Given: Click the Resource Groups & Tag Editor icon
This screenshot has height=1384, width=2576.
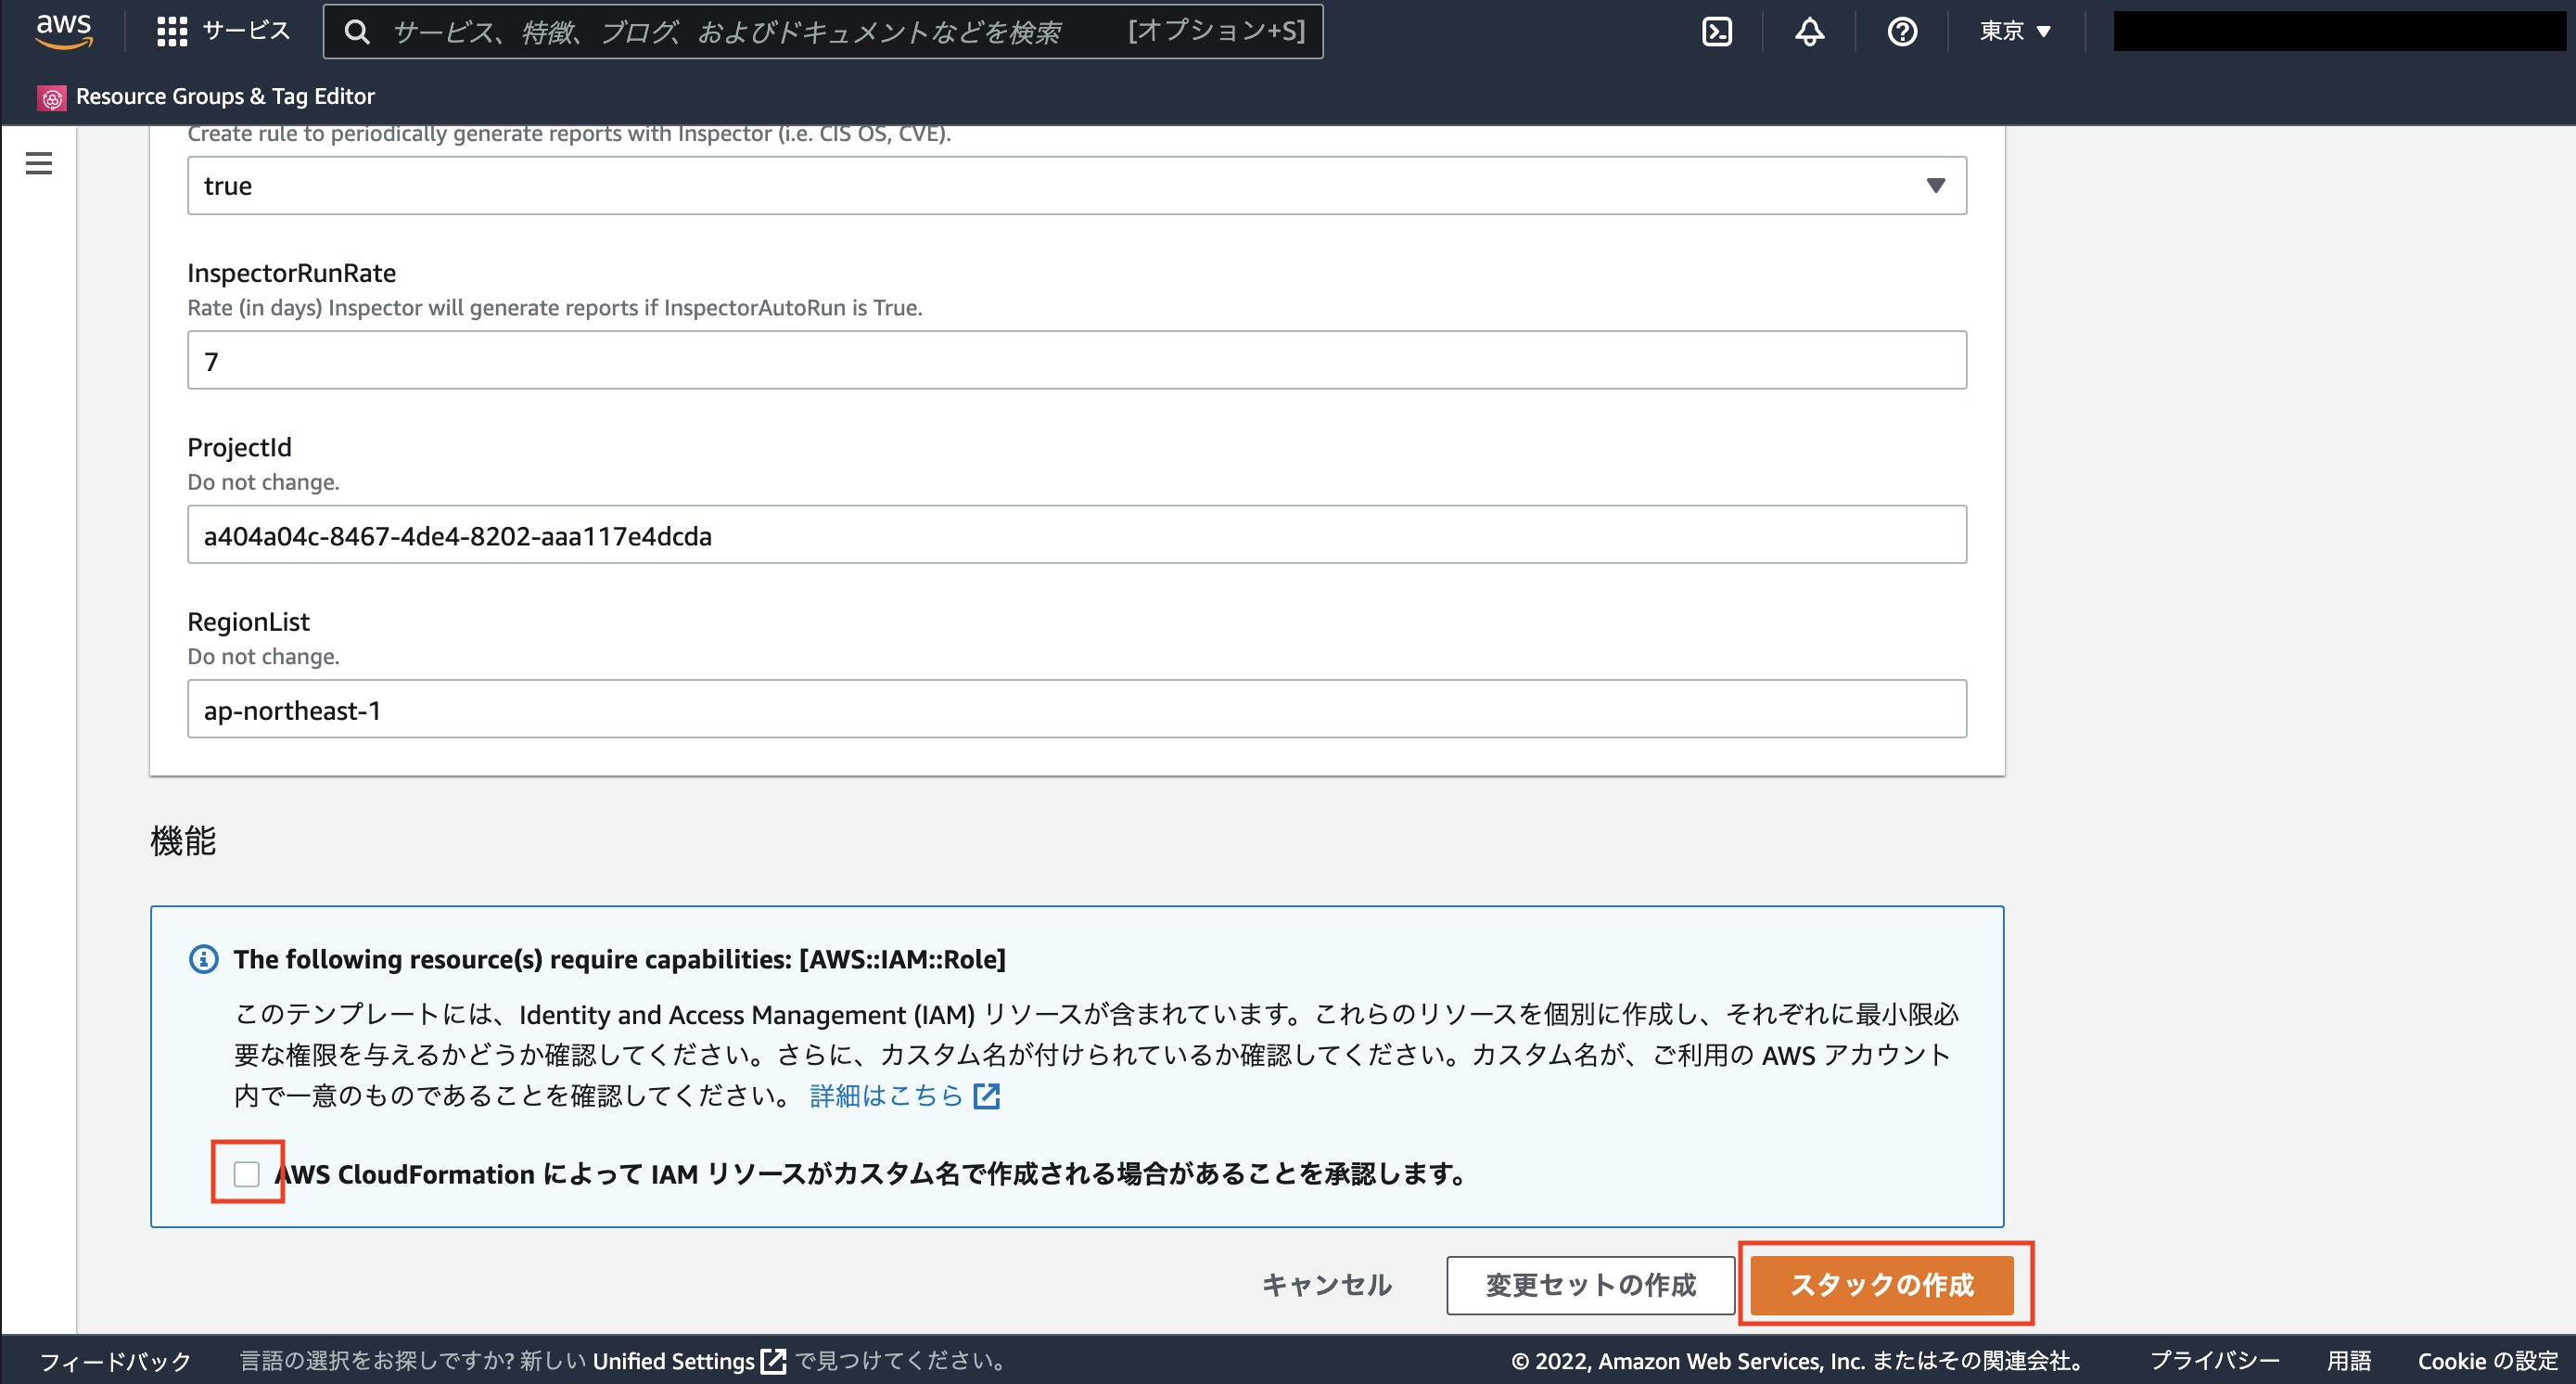Looking at the screenshot, I should pos(51,96).
